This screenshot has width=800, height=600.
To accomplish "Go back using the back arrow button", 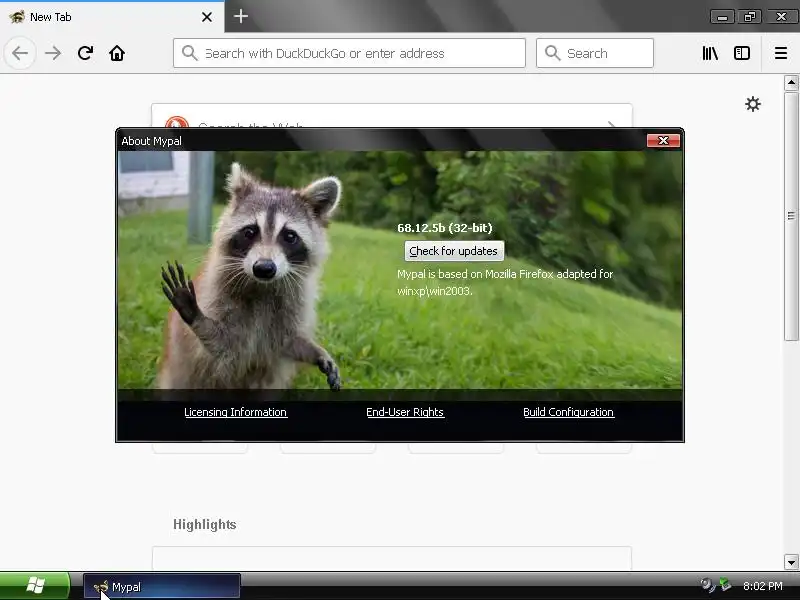I will [20, 53].
